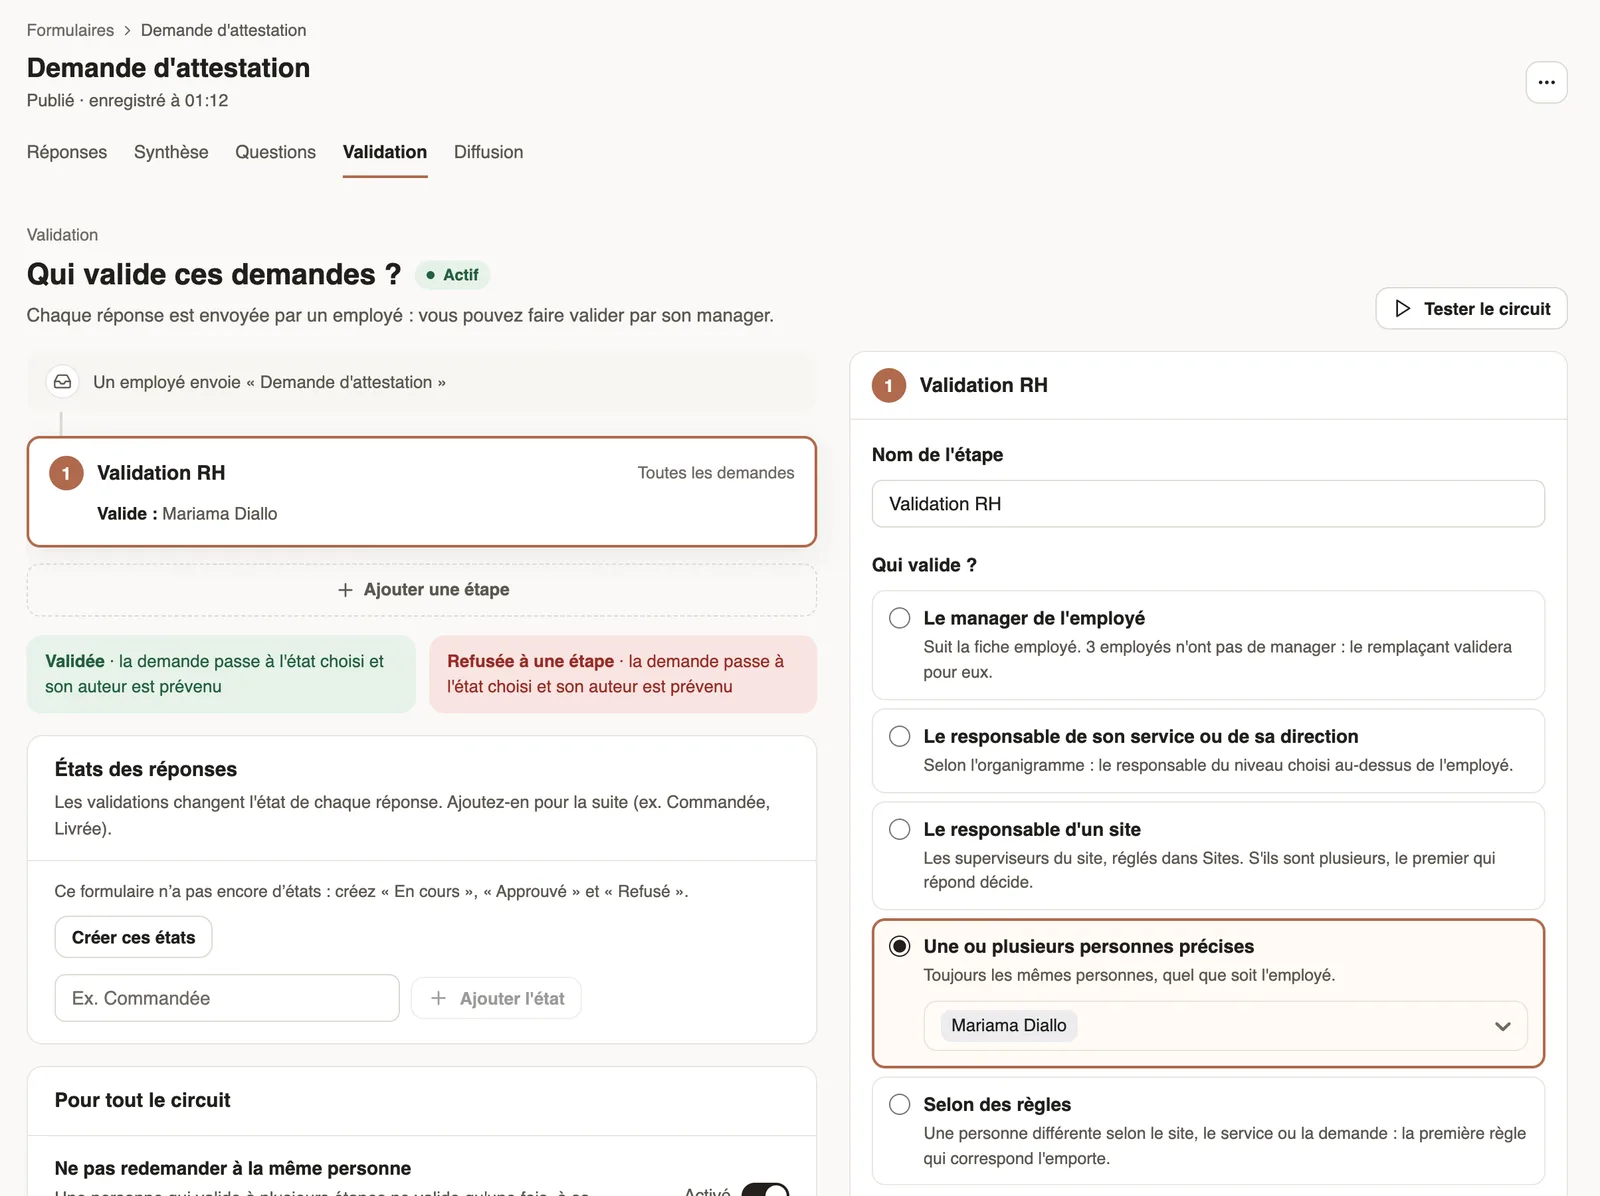Click Toutes les demandes label in step card
This screenshot has width=1600, height=1196.
(x=716, y=473)
